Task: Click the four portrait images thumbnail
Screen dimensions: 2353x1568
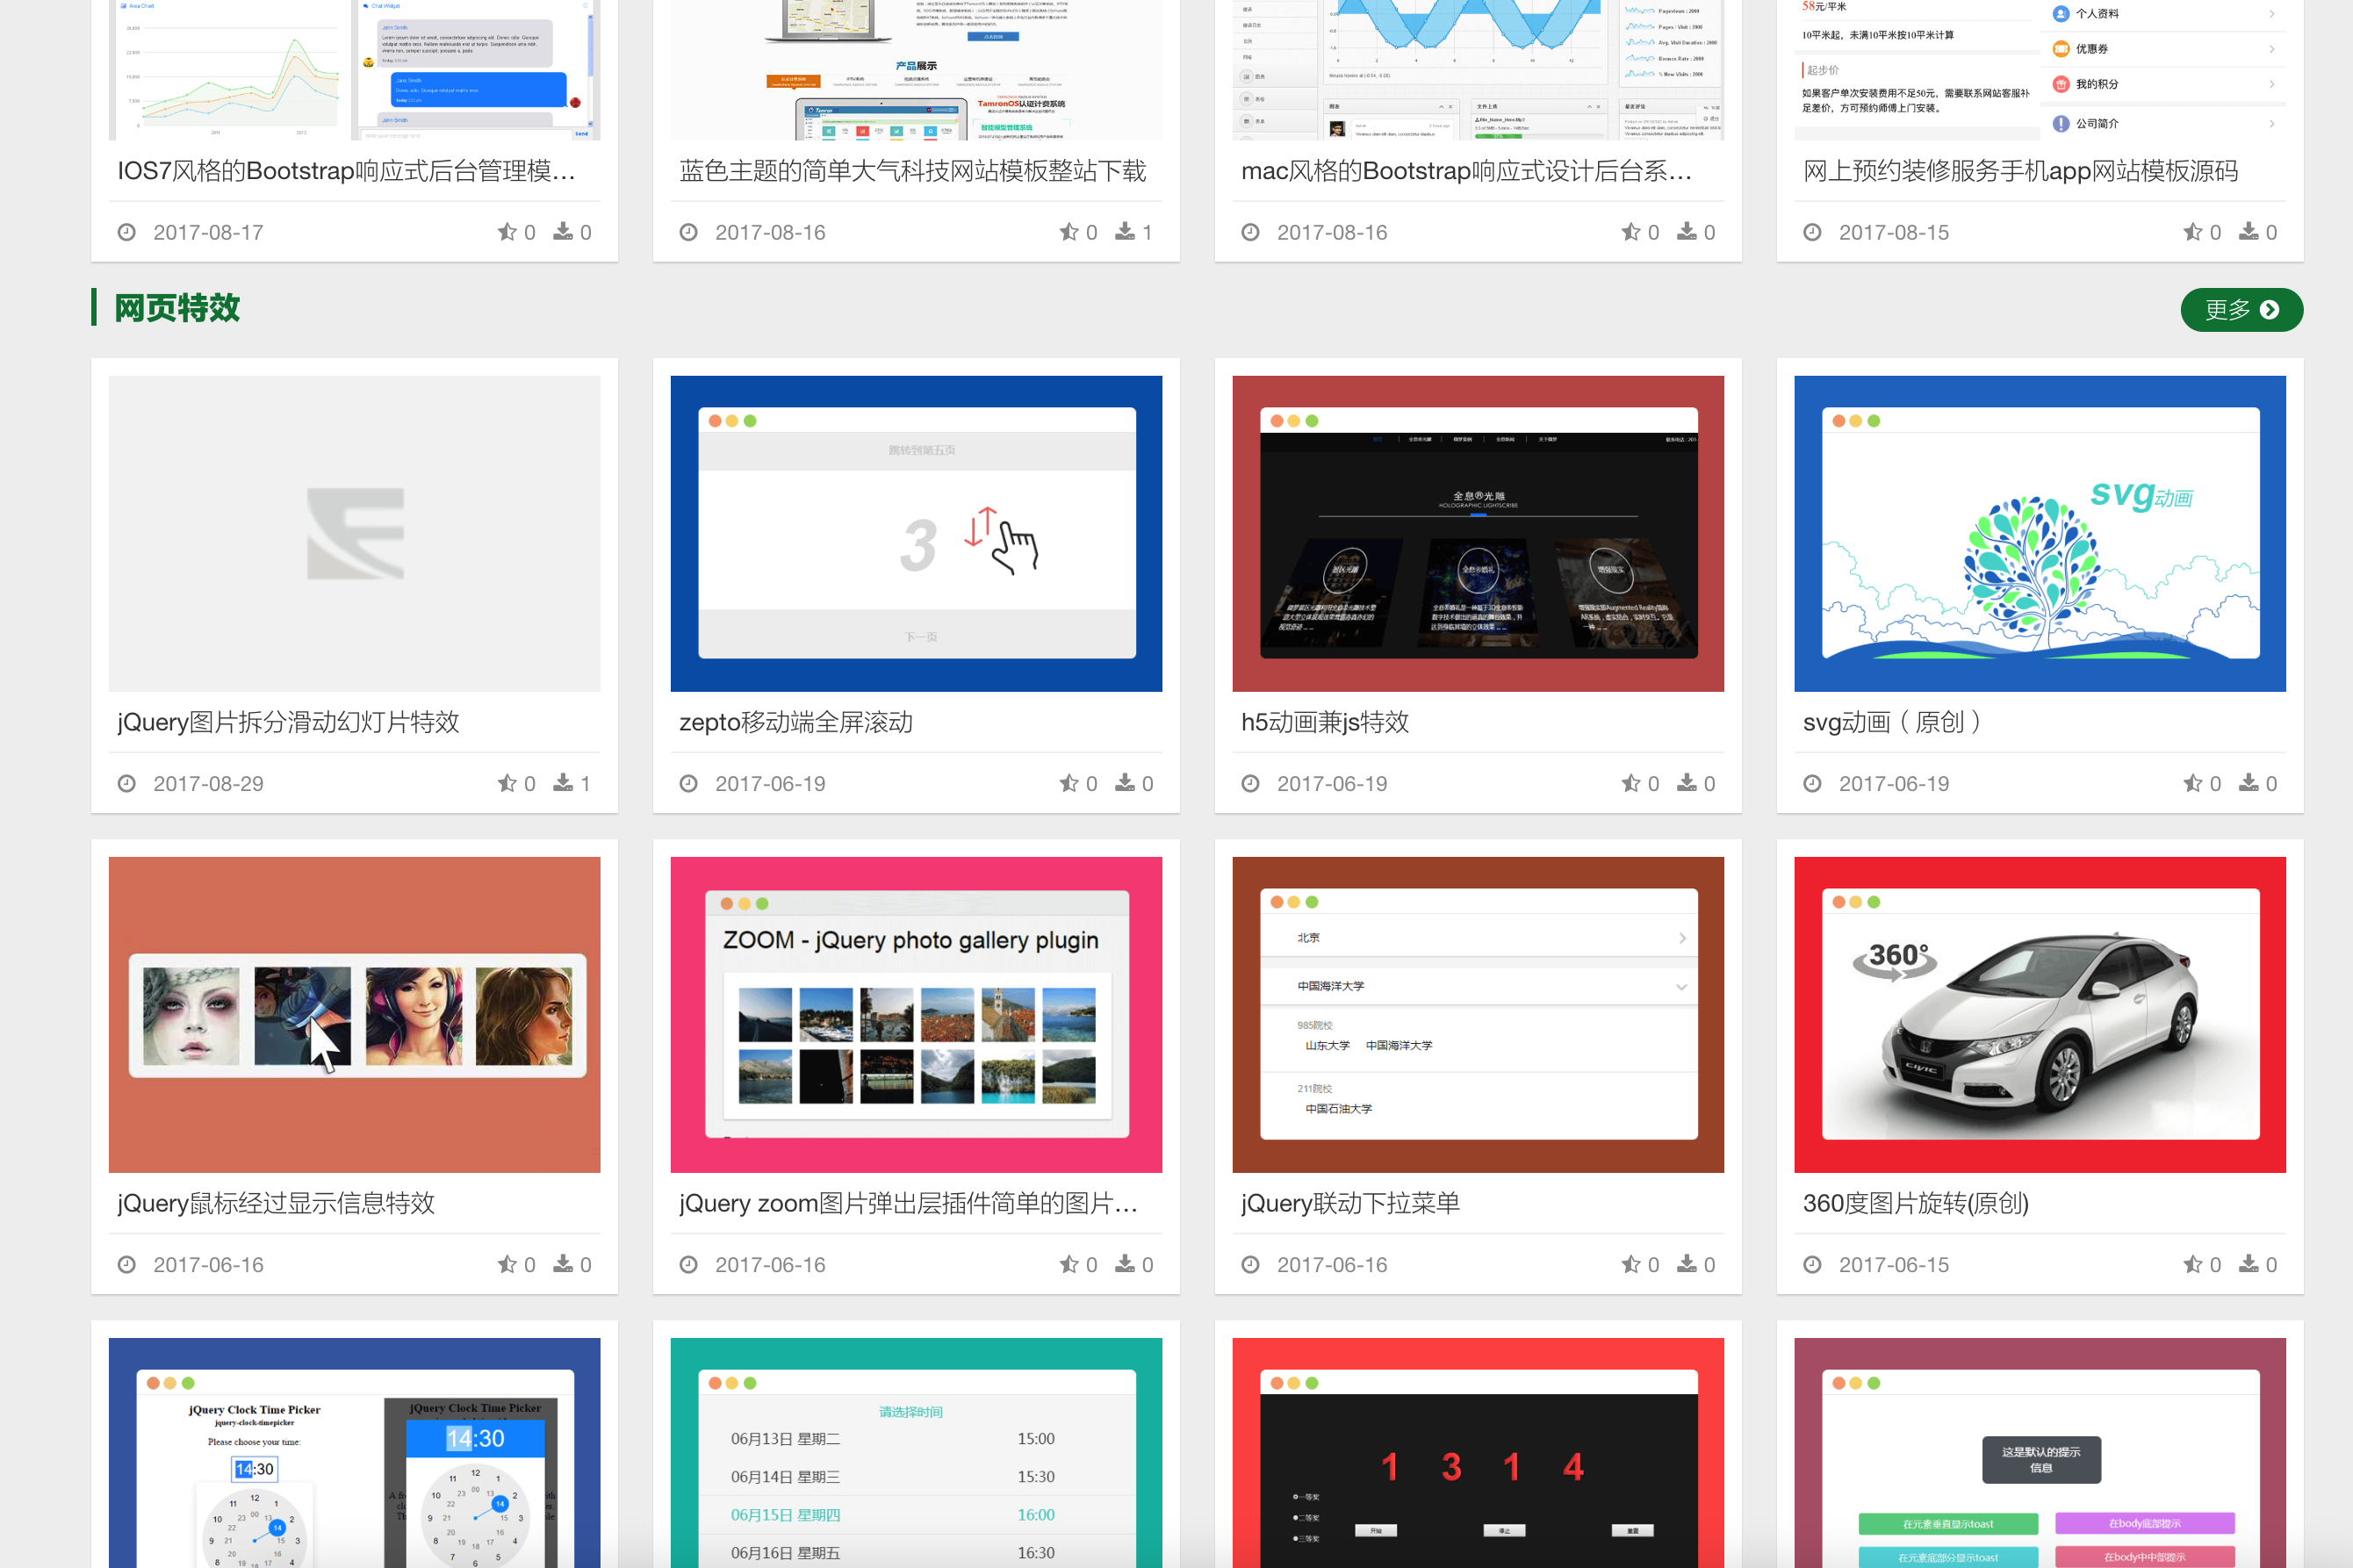Action: point(354,1014)
